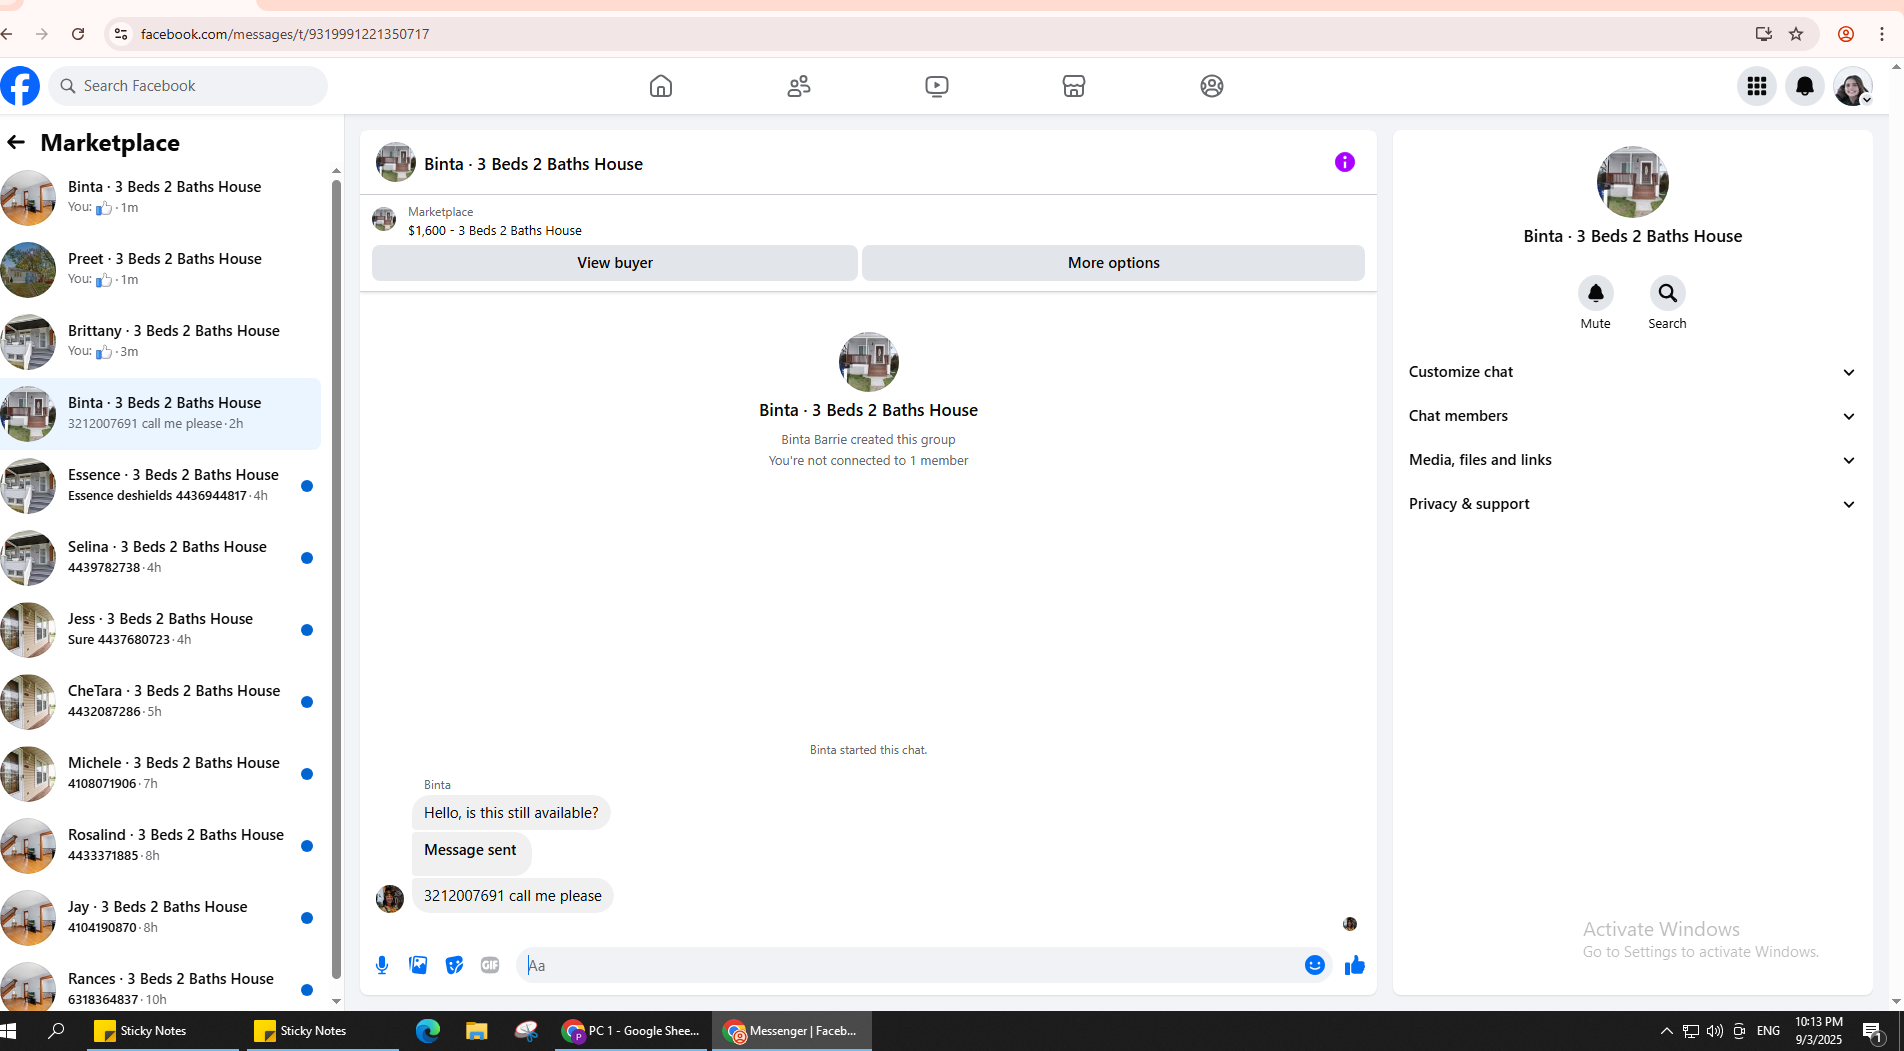Open the notifications bell icon

(x=1805, y=87)
